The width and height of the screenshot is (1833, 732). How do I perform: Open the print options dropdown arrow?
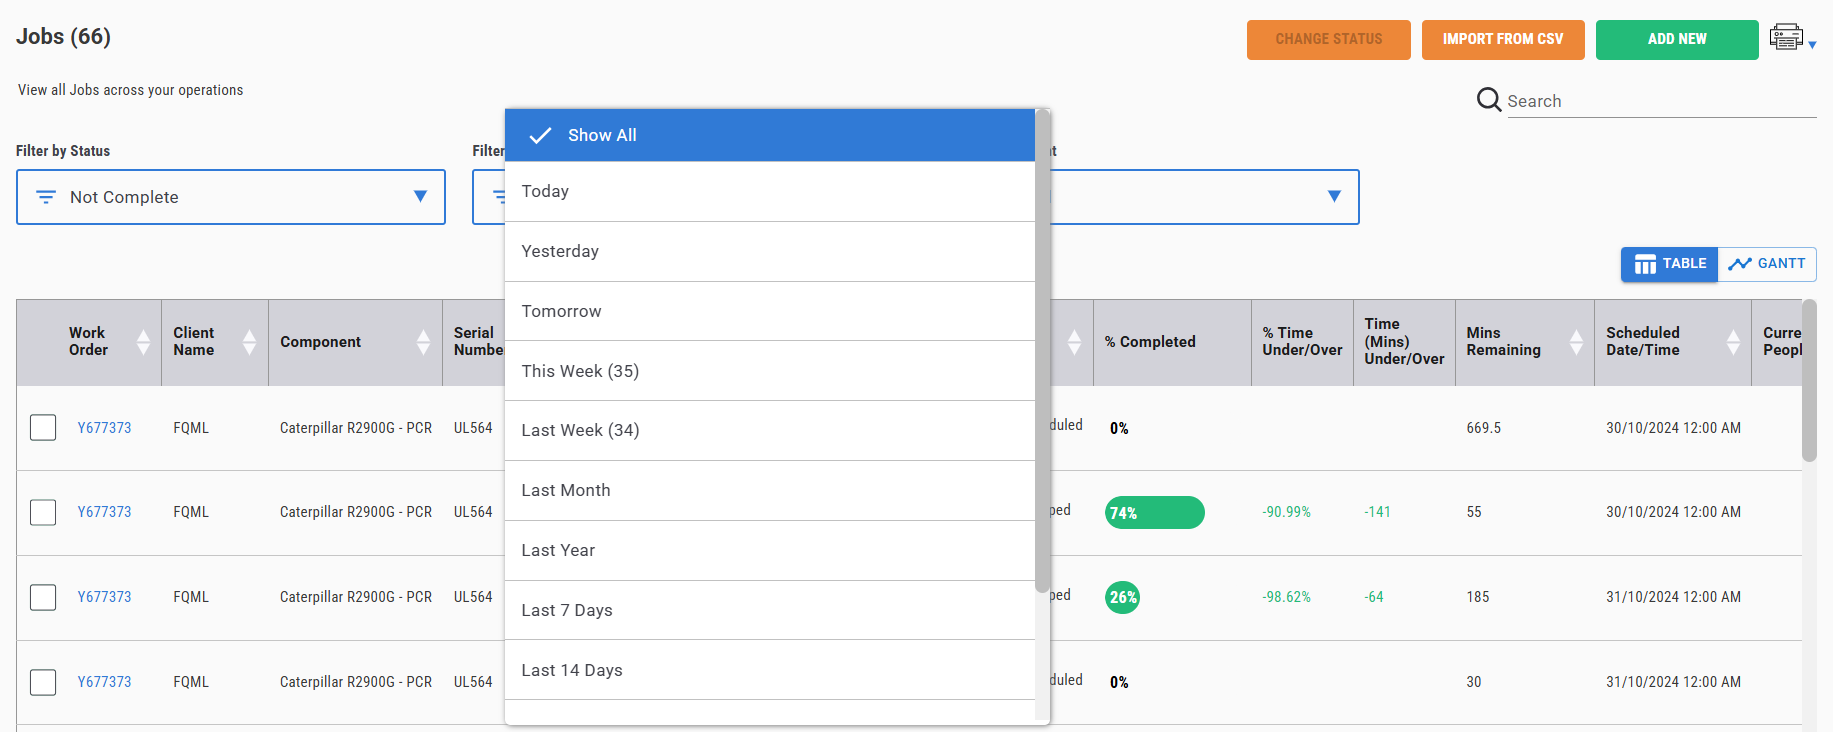point(1812,45)
